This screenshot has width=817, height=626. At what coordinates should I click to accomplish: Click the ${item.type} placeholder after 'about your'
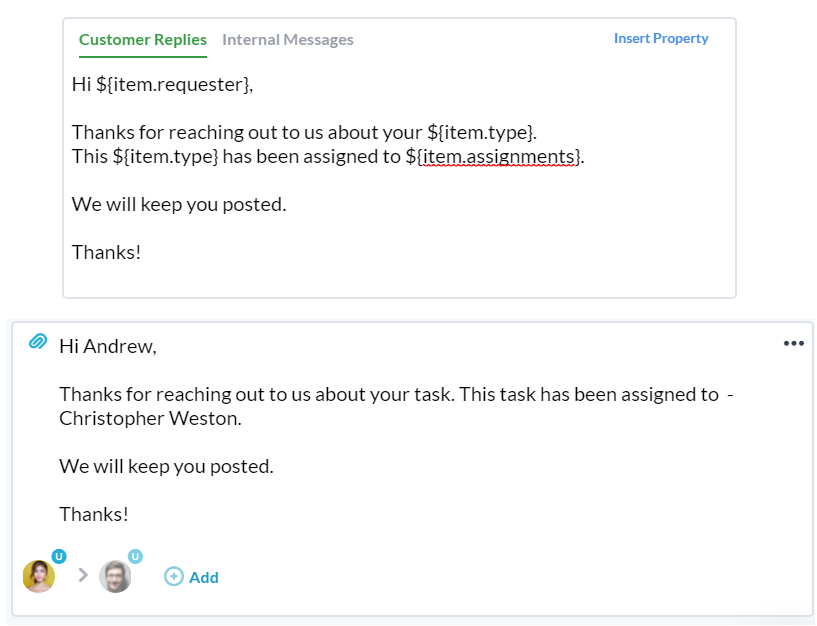(x=480, y=132)
